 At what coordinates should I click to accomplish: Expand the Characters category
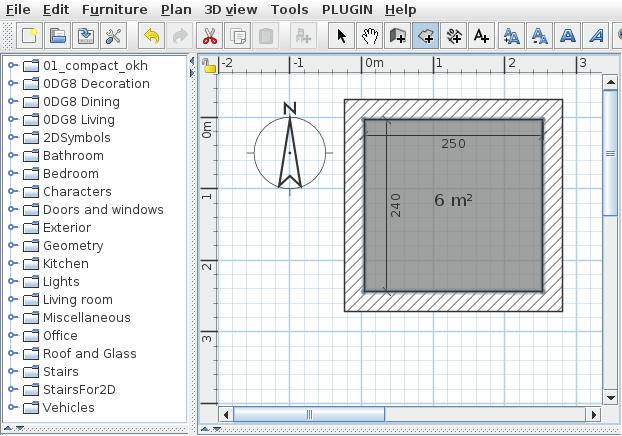[x=13, y=191]
